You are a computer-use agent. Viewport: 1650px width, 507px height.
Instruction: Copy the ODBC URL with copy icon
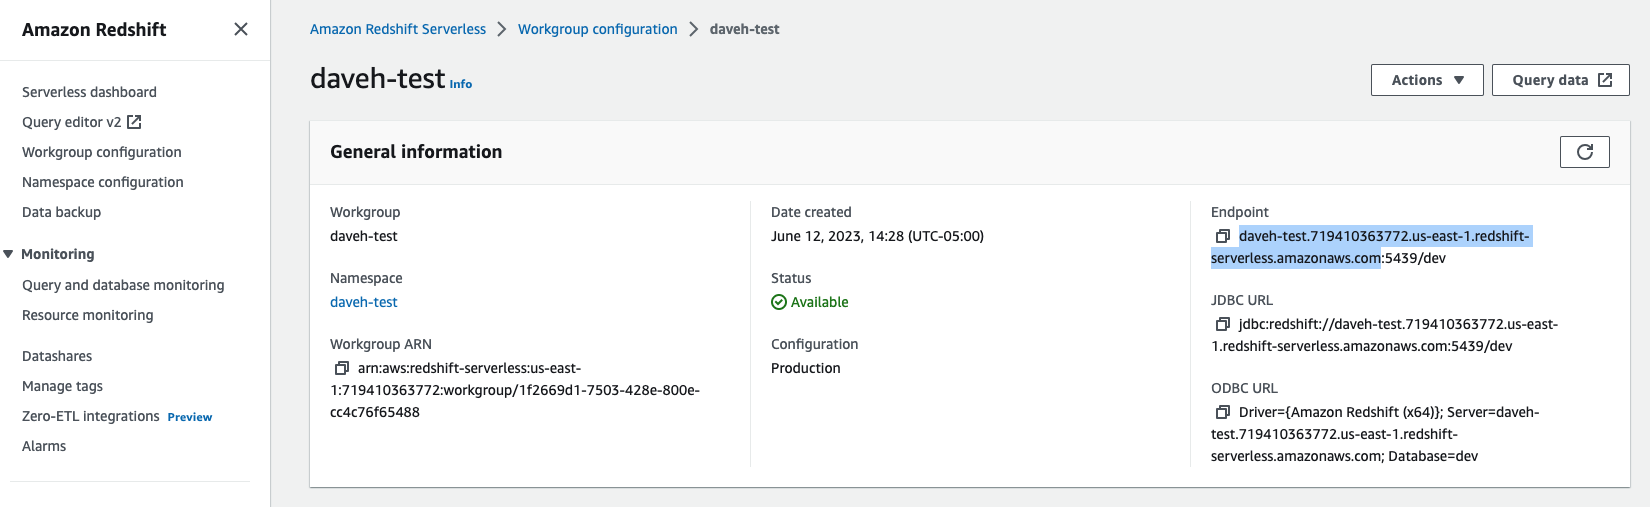click(1222, 412)
